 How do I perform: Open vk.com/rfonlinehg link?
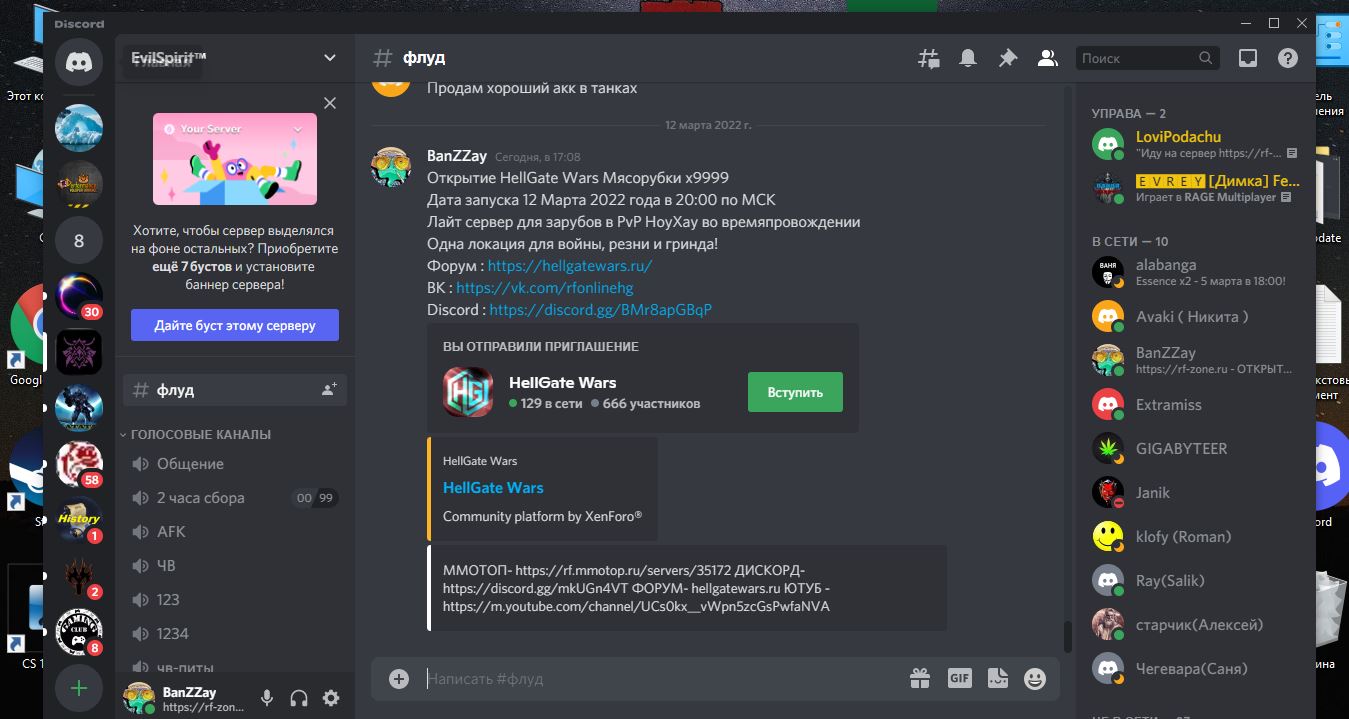pos(545,288)
